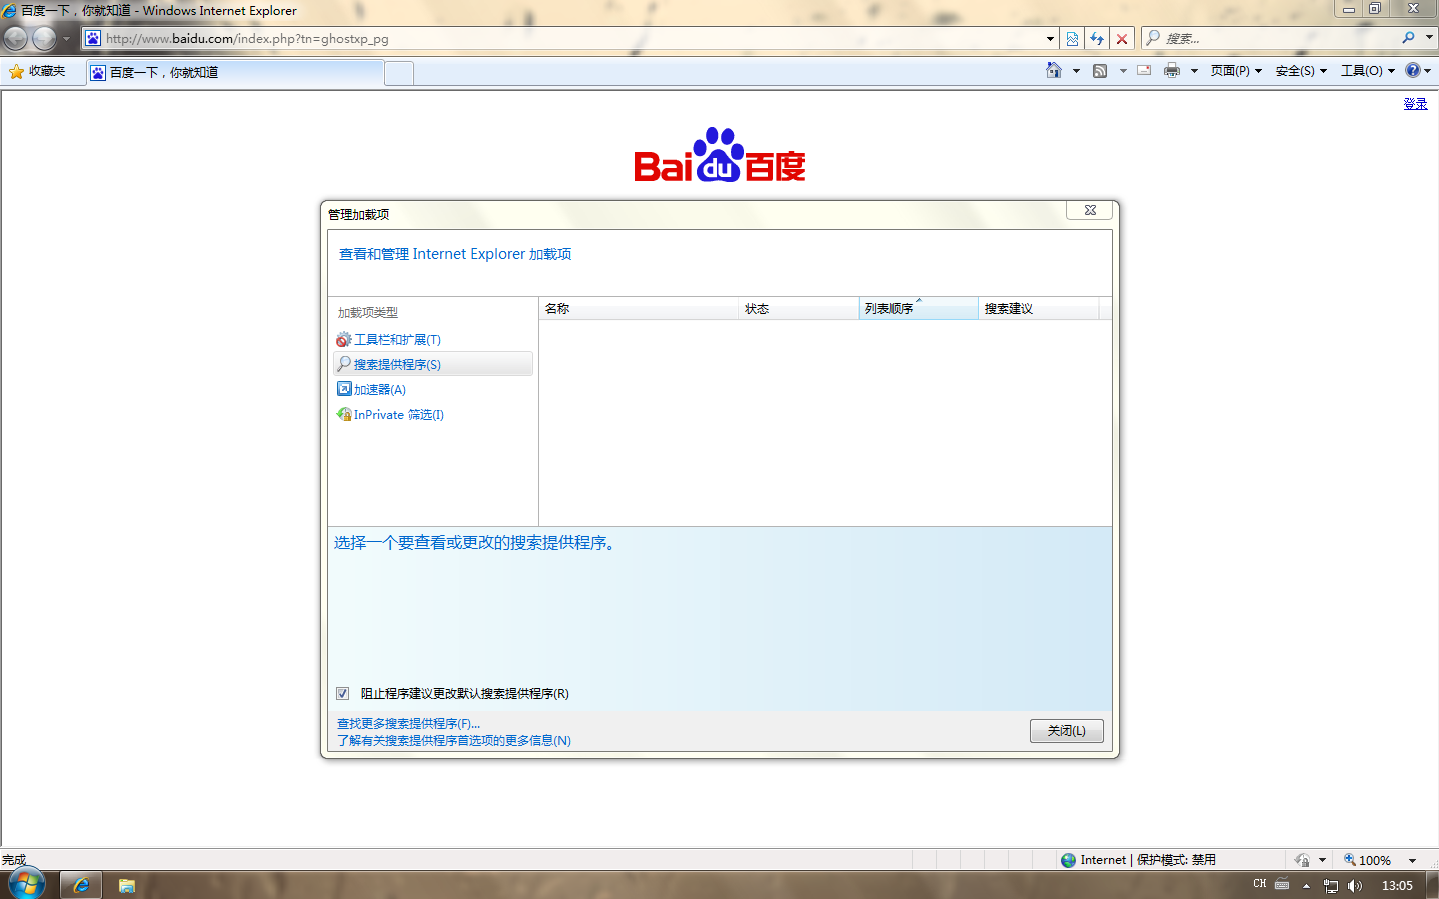Open the zoom level dropdown arrow
This screenshot has height=899, width=1439.
[x=1412, y=860]
